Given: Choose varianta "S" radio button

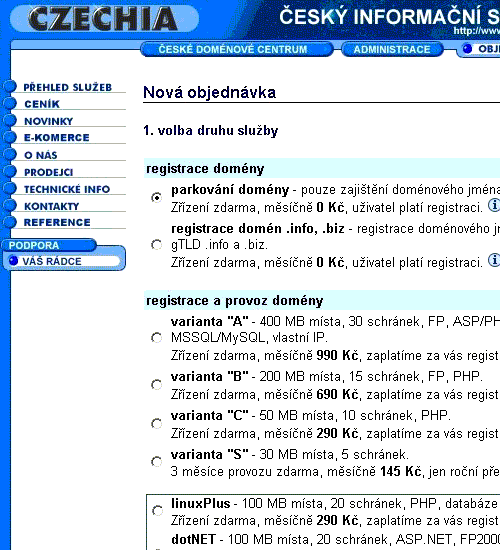Looking at the screenshot, I should point(156,462).
